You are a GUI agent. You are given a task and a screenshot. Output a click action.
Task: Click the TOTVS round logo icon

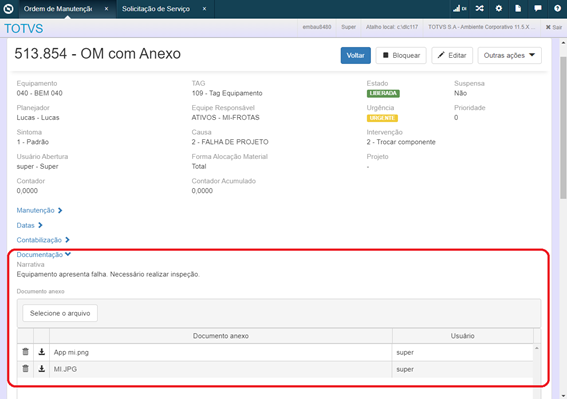tap(8, 9)
